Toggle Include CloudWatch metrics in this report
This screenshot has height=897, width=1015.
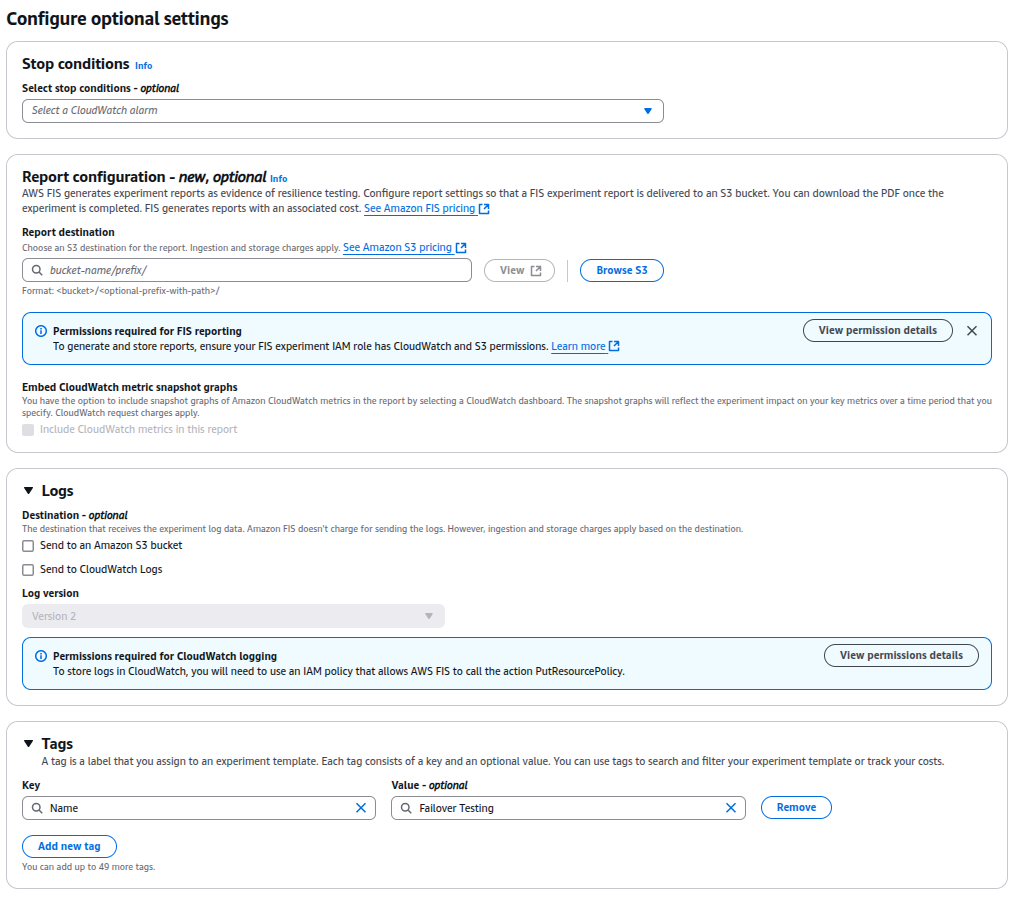[28, 430]
